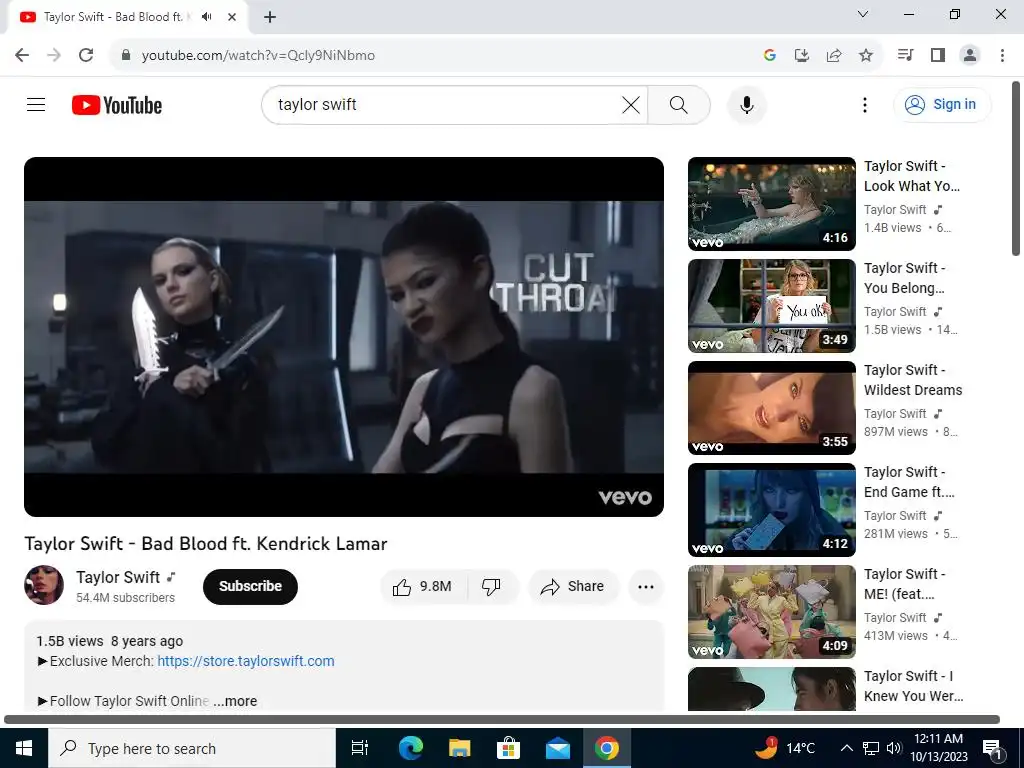Expand tab search chevron in title bar
This screenshot has height=768, width=1024.
863,14
